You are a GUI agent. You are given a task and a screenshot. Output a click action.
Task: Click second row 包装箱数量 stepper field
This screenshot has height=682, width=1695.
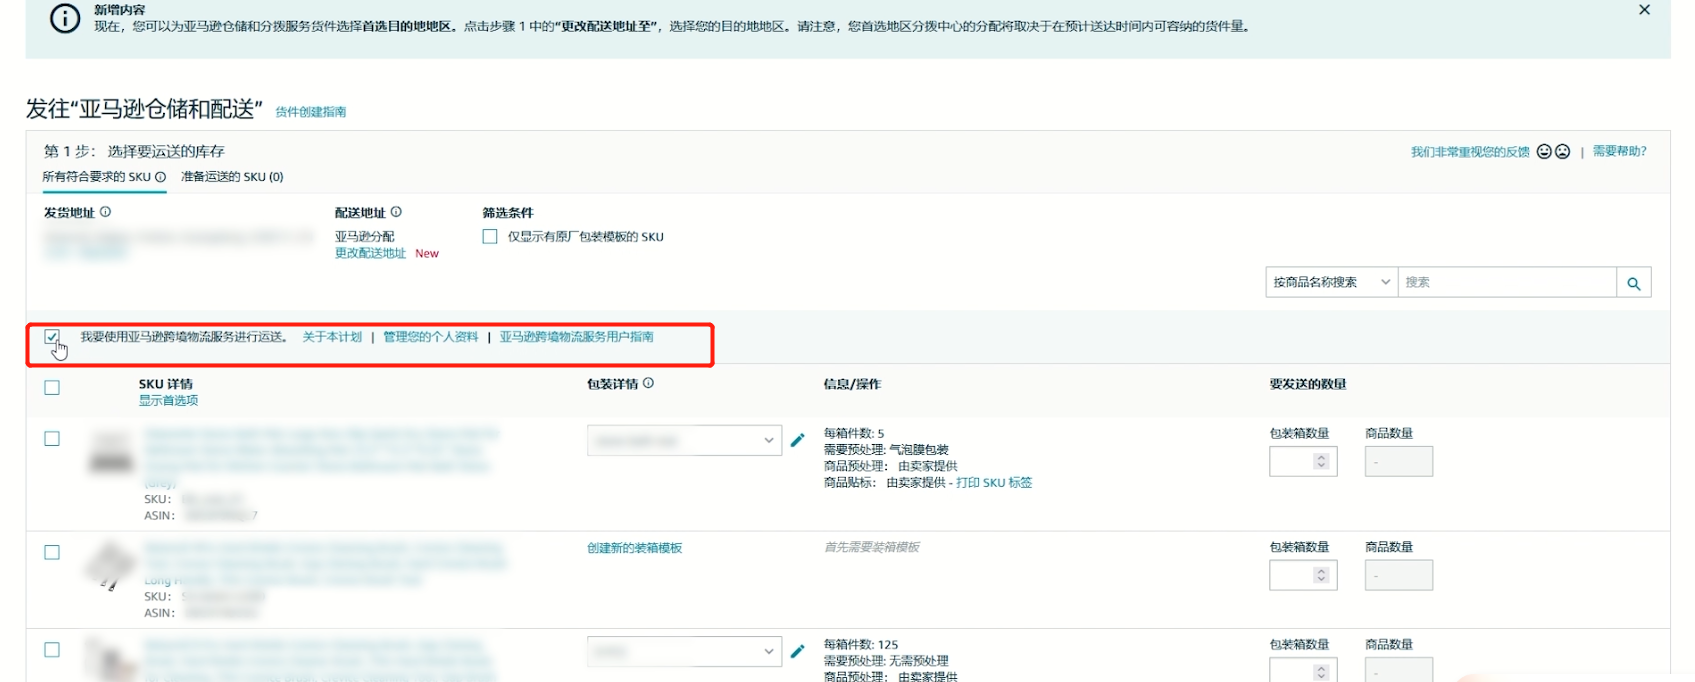click(1303, 576)
